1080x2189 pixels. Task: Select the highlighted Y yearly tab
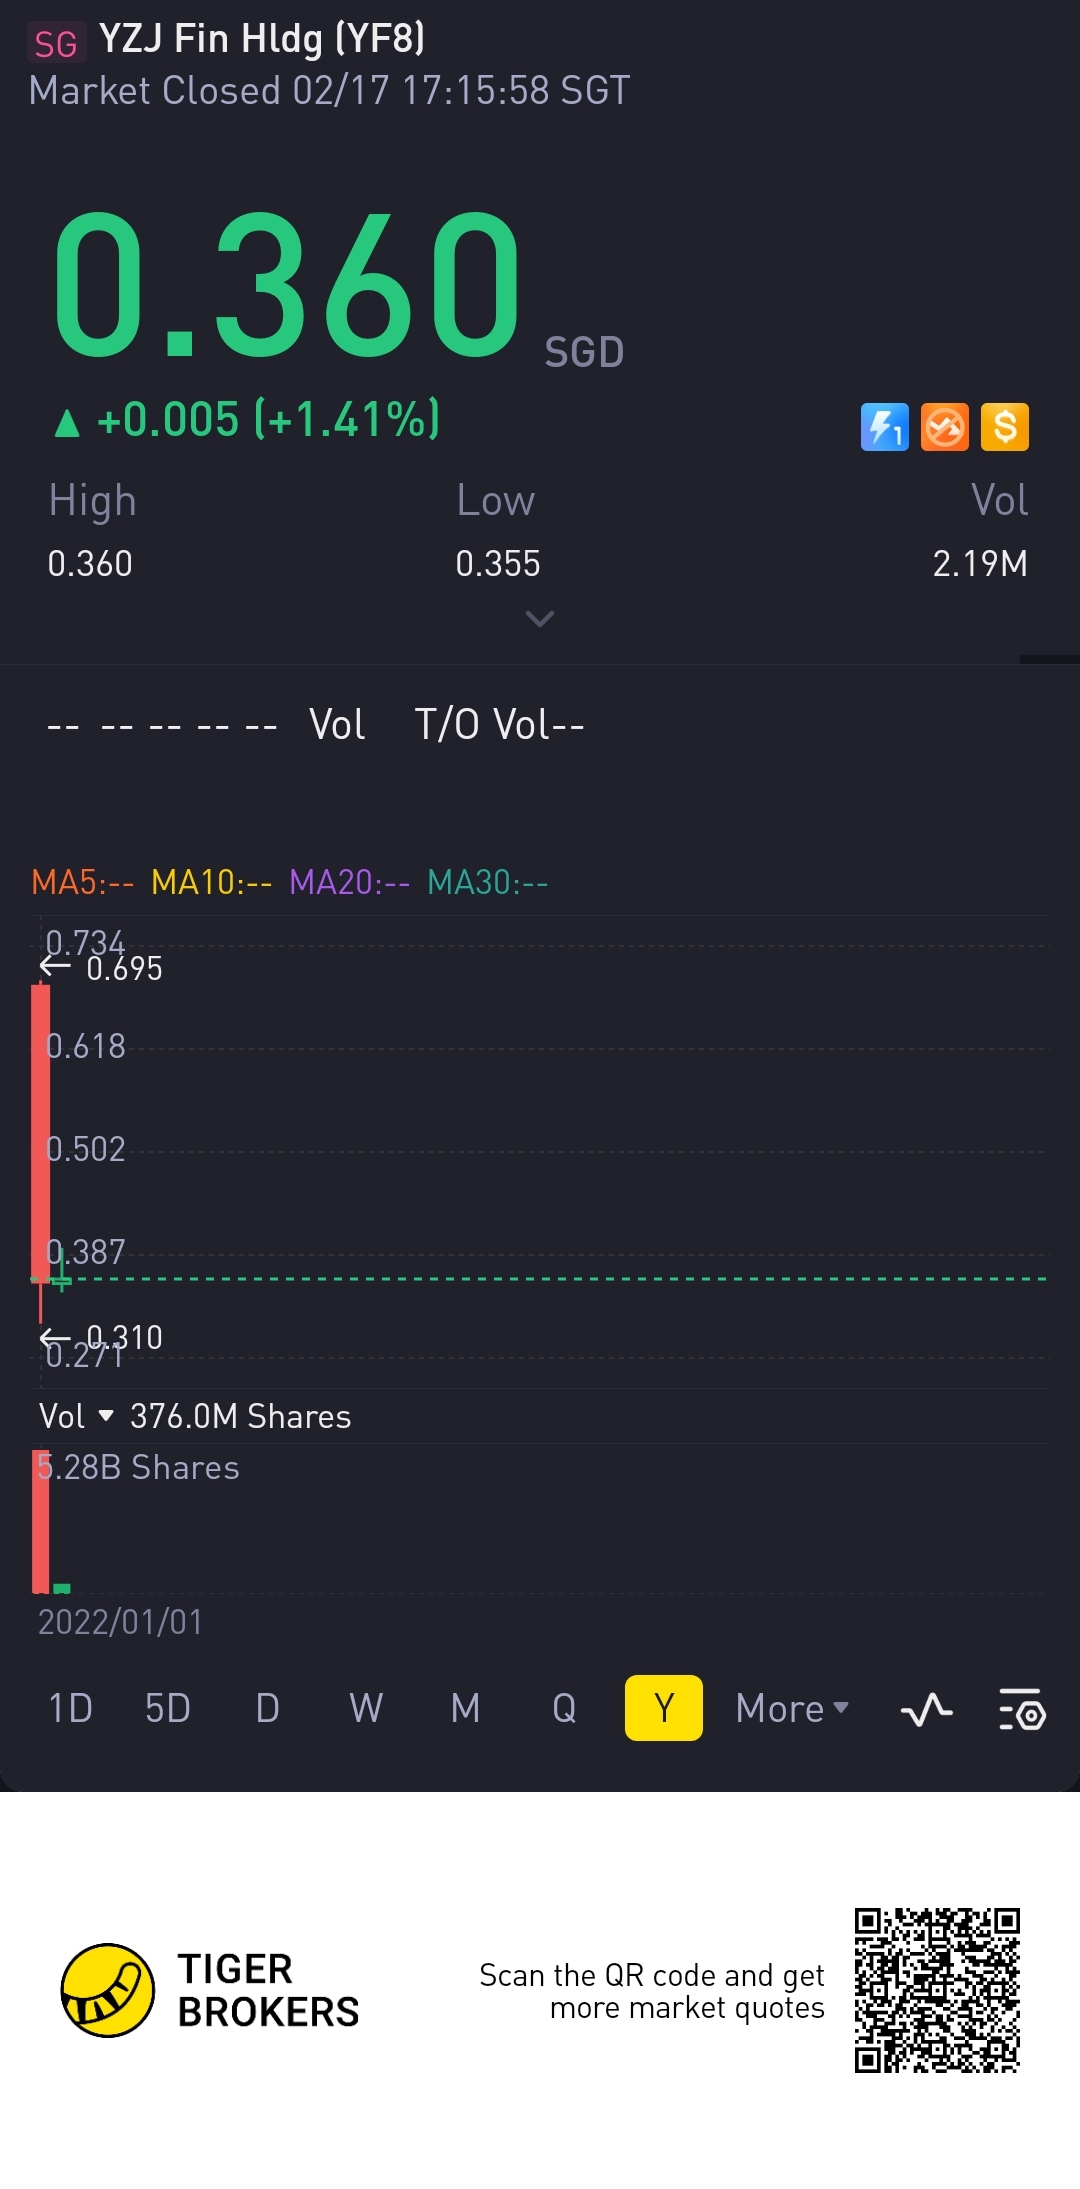tap(664, 1708)
